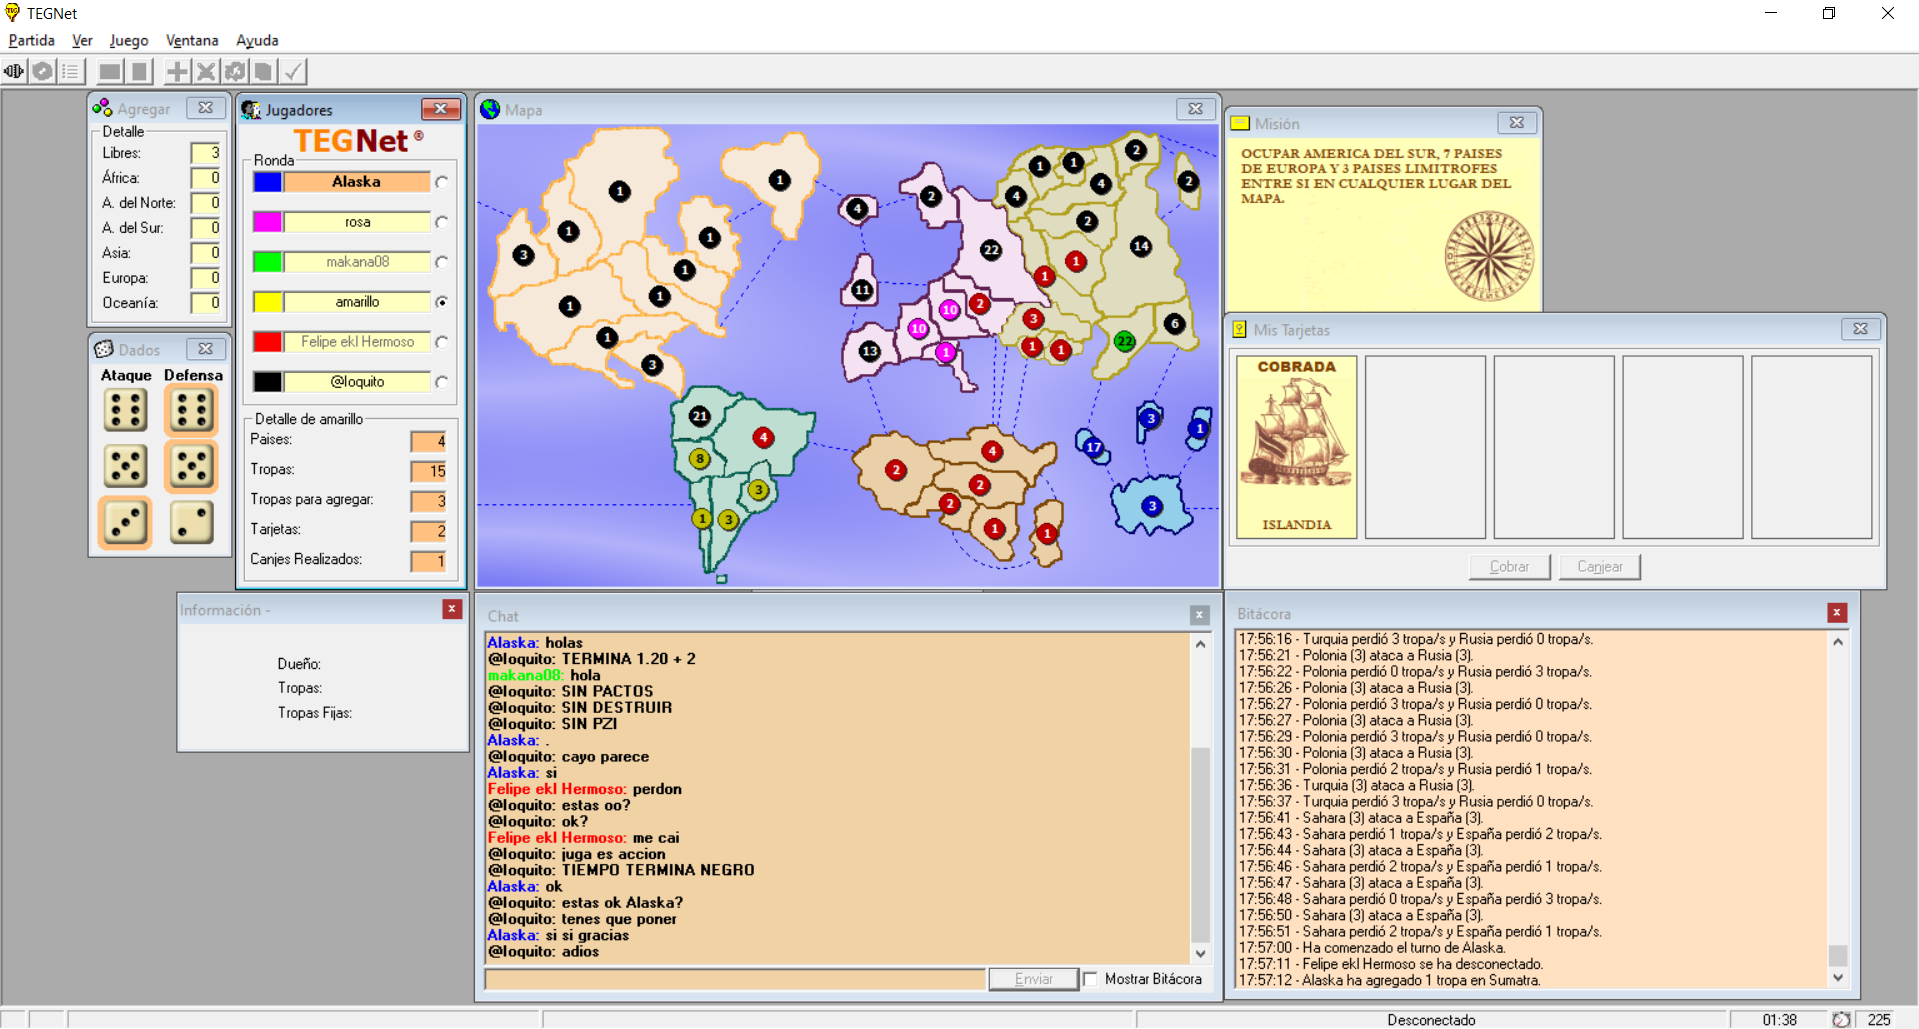The width and height of the screenshot is (1919, 1029).
Task: Click the list-view toolbar icon
Action: coord(70,71)
